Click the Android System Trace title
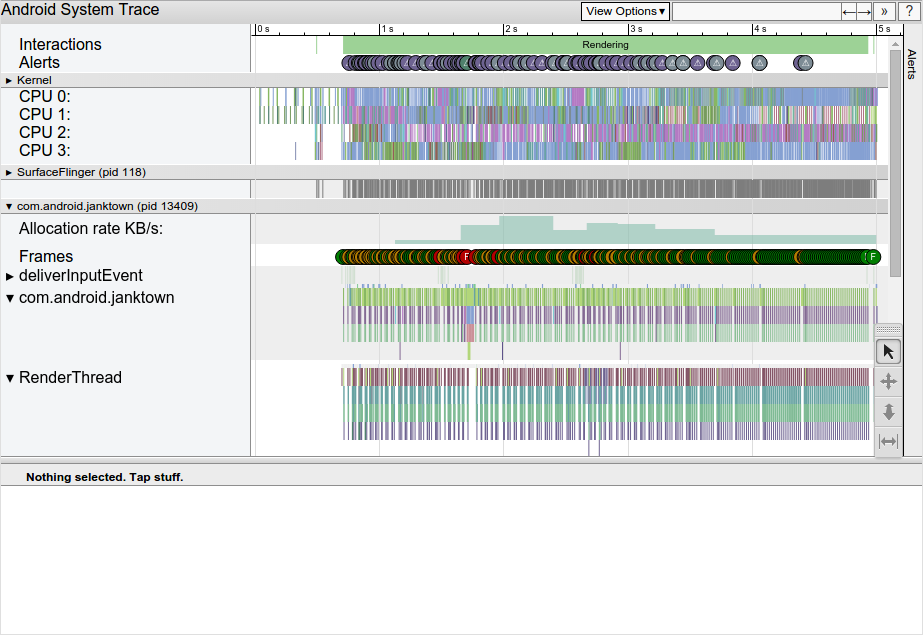Image resolution: width=923 pixels, height=635 pixels. (80, 10)
